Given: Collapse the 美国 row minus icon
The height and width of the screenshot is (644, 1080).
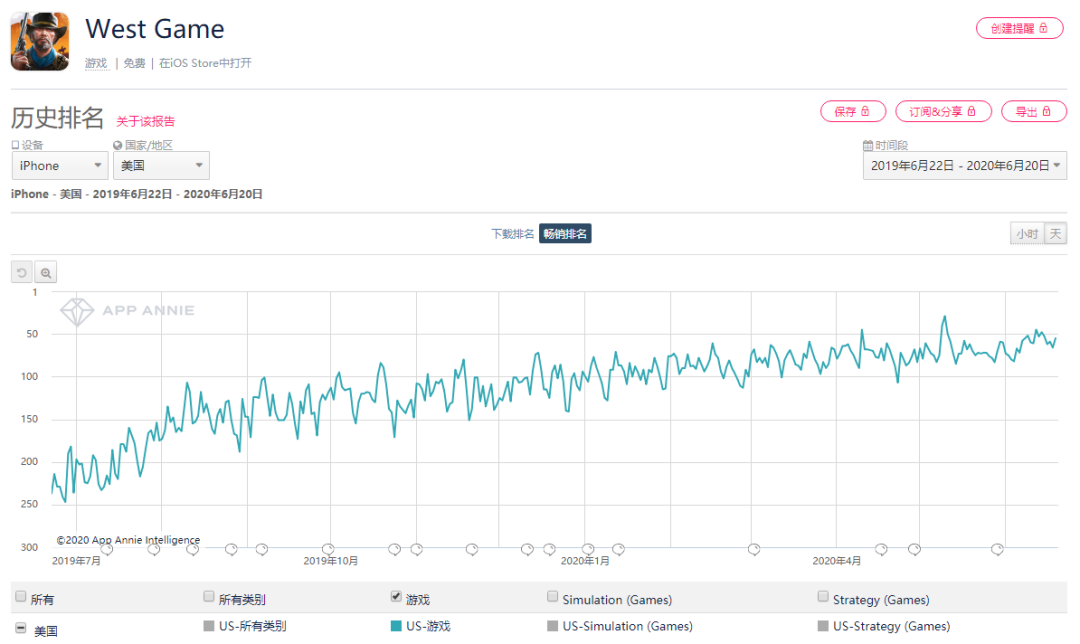Looking at the screenshot, I should pos(21,628).
